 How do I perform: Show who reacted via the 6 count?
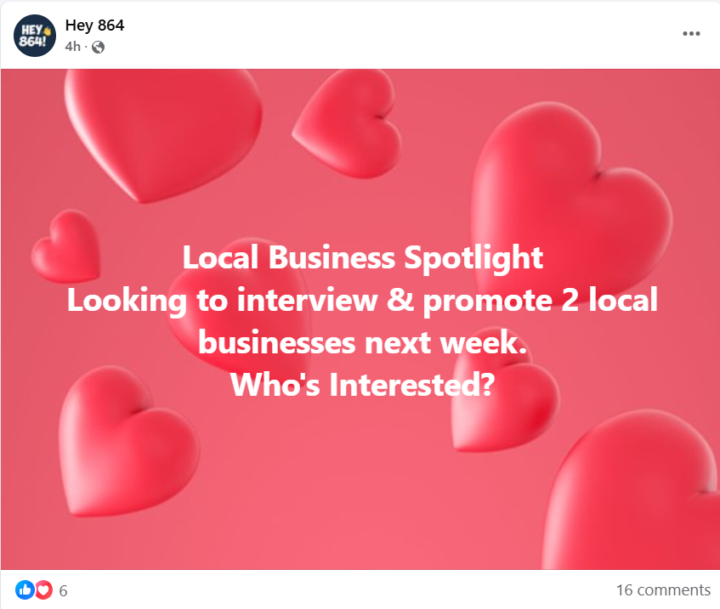(x=63, y=590)
